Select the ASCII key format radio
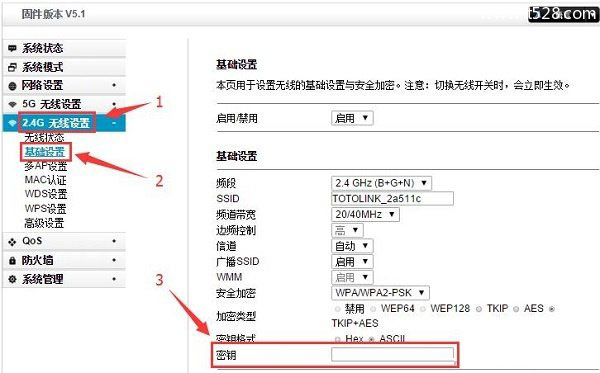Viewport: 600px width, 373px height. click(371, 339)
